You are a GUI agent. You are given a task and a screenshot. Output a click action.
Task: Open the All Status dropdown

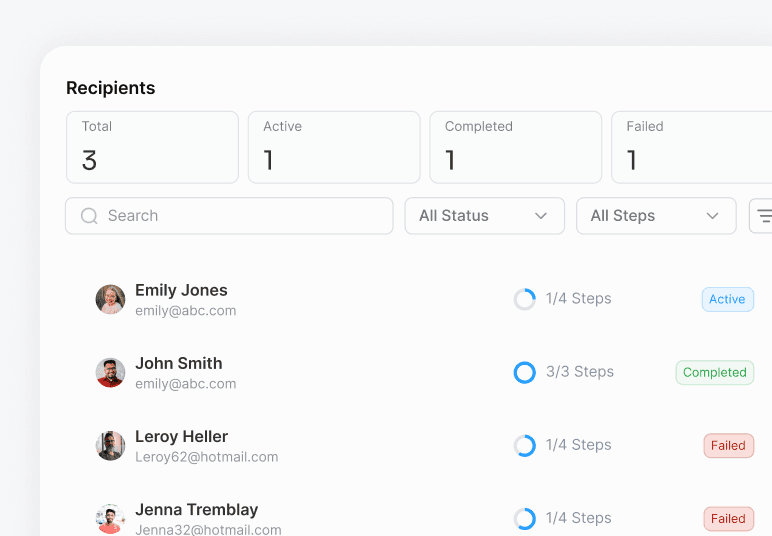[x=484, y=216]
